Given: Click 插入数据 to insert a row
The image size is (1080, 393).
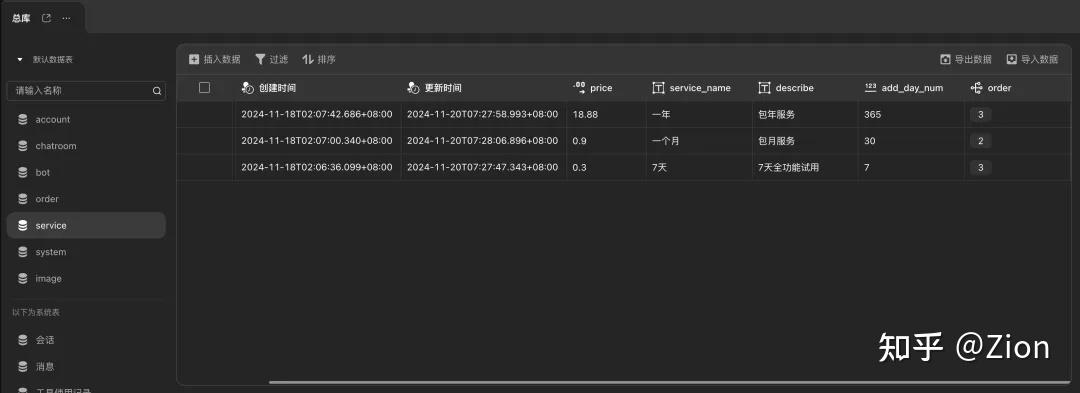Looking at the screenshot, I should (214, 60).
